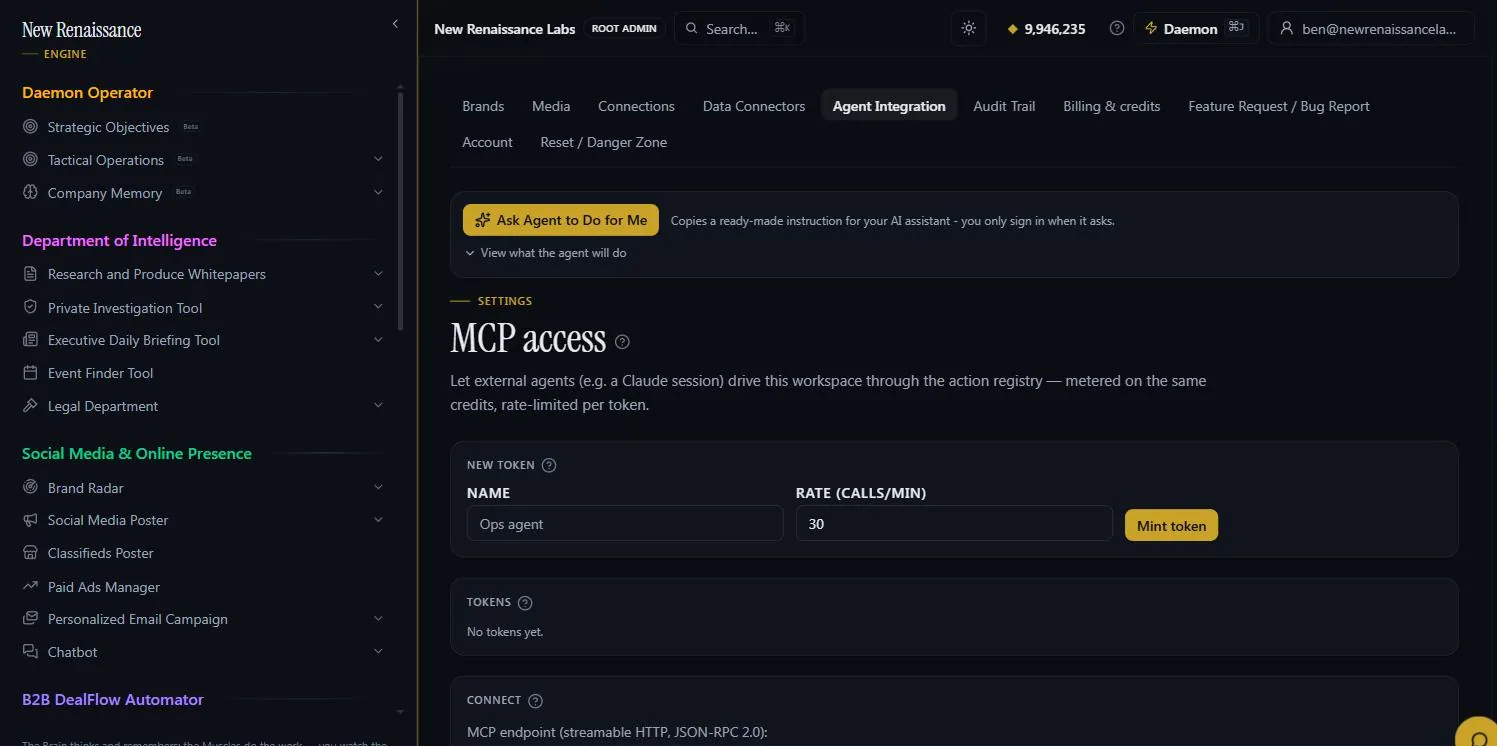Click the Brand Radar icon
This screenshot has width=1497, height=746.
[30, 488]
